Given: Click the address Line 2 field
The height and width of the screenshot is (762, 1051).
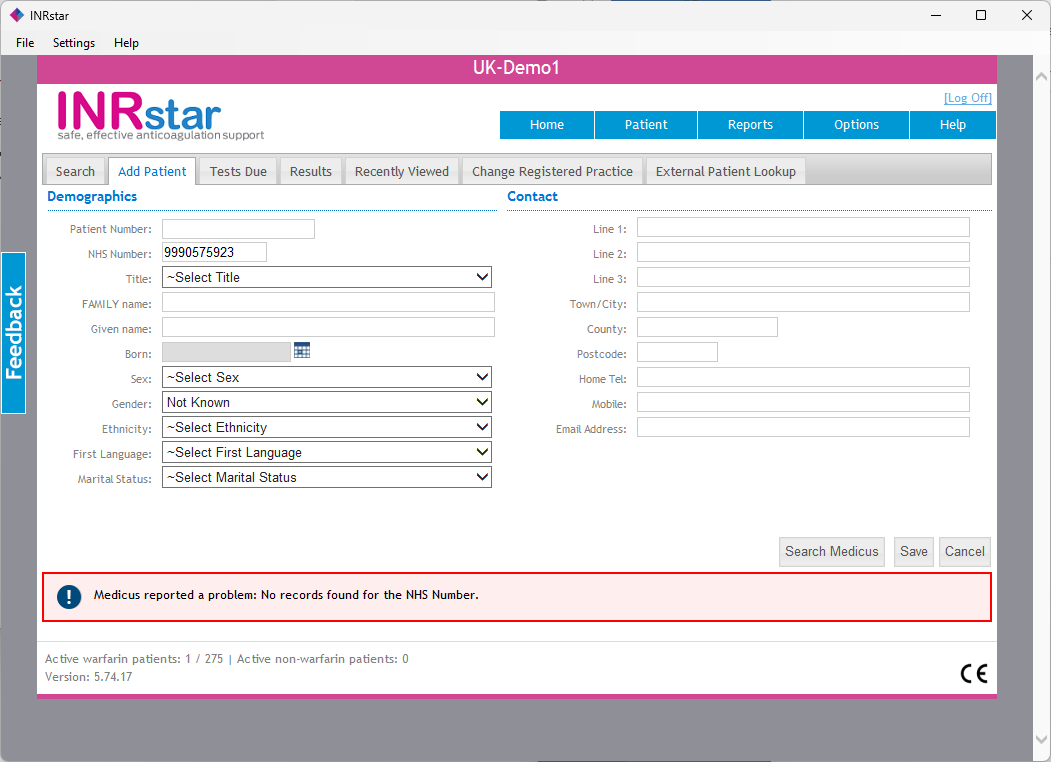Looking at the screenshot, I should click(x=803, y=252).
